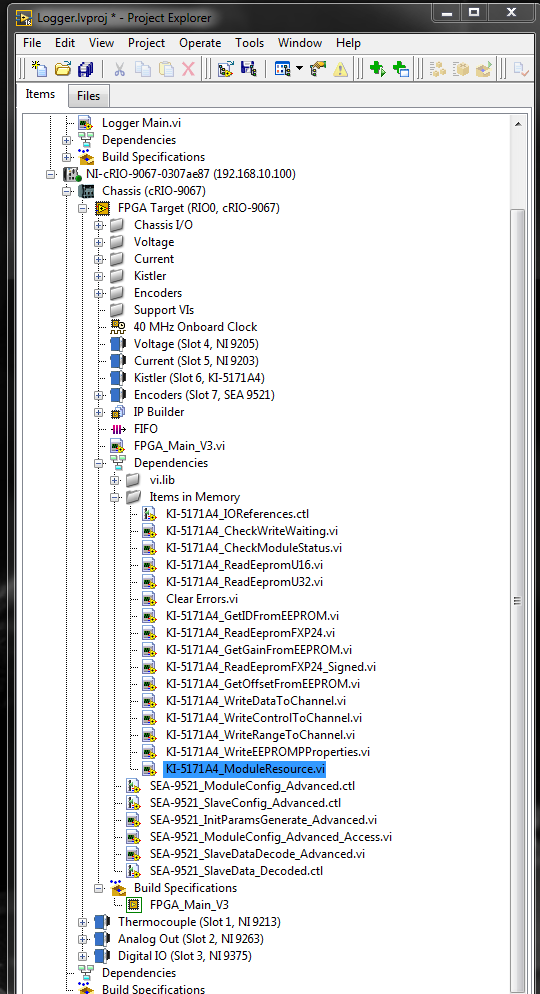Click the green plus Add Target icon

click(378, 69)
